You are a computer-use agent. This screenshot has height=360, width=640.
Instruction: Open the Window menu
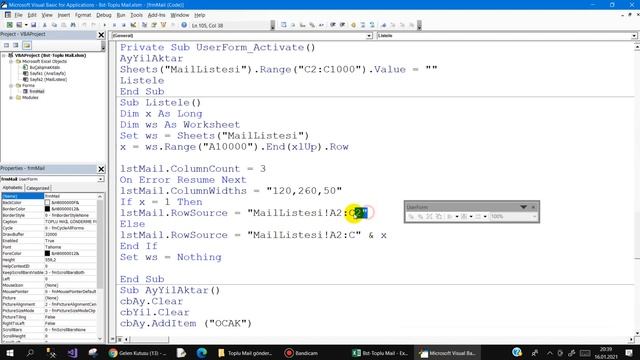tap(180, 15)
